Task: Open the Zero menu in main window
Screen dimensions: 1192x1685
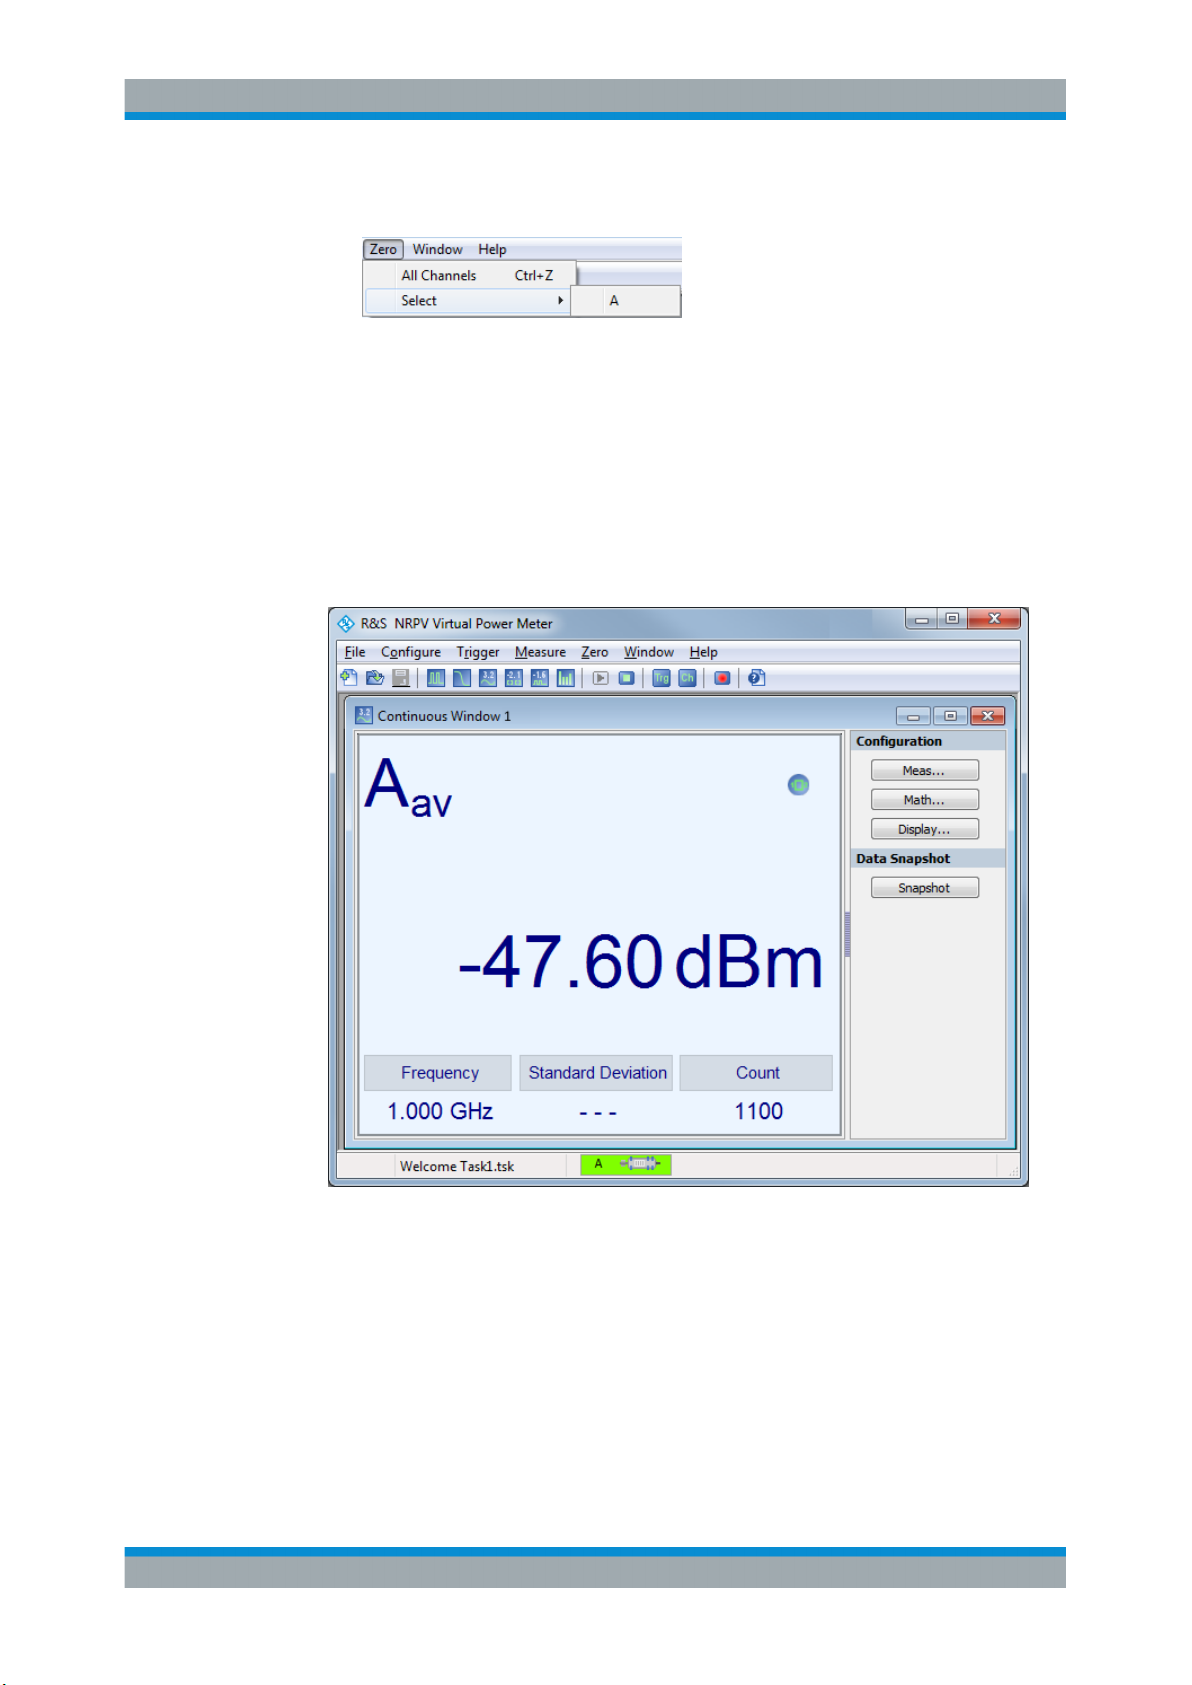Action: (595, 652)
